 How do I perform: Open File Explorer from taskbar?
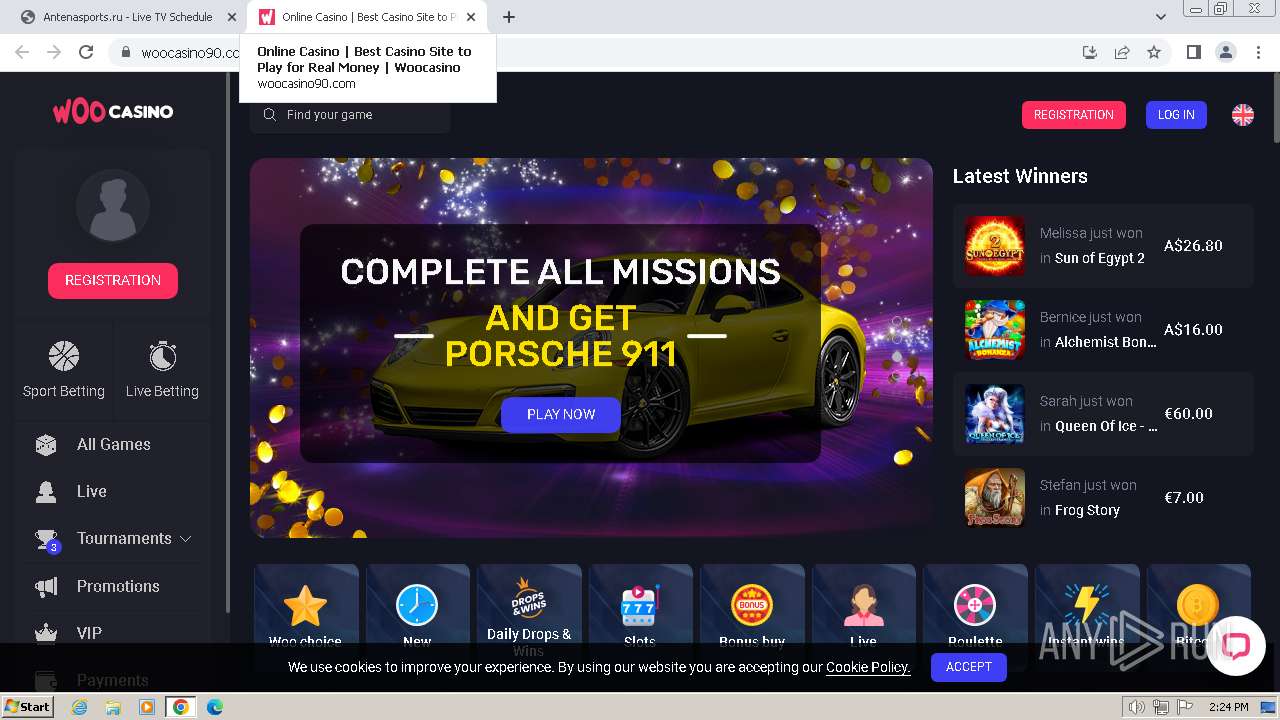113,707
